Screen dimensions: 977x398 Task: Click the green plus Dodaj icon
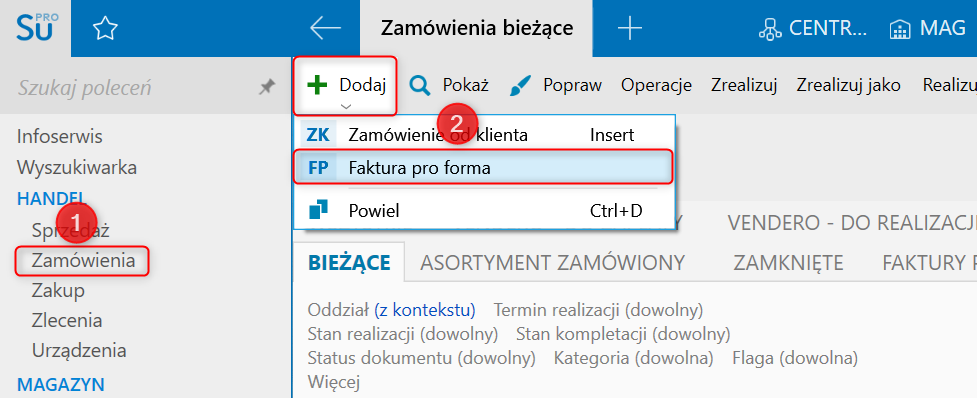coord(318,85)
